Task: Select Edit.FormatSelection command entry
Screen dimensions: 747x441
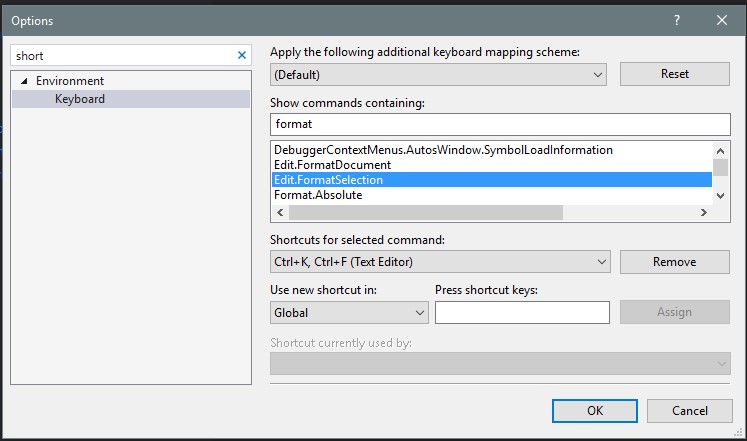Action: click(x=328, y=180)
